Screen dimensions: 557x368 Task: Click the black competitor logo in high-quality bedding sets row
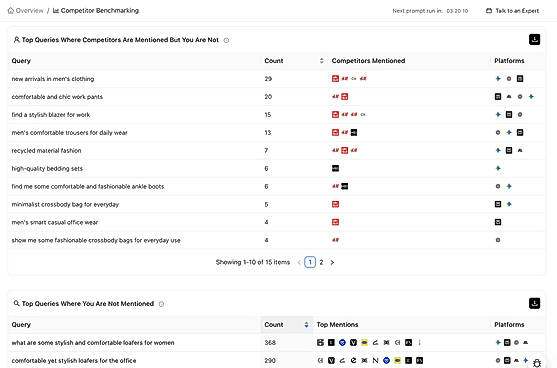(x=335, y=168)
